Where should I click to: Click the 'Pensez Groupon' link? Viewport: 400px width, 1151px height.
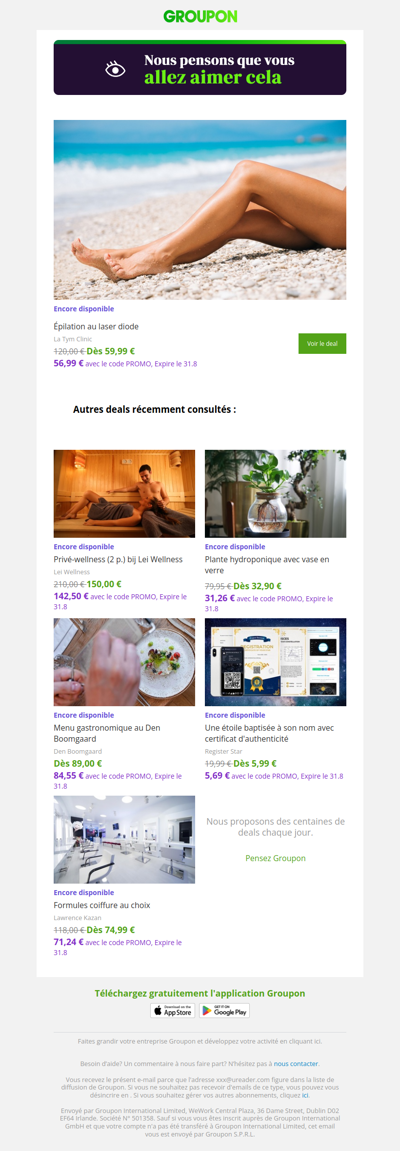click(x=275, y=857)
